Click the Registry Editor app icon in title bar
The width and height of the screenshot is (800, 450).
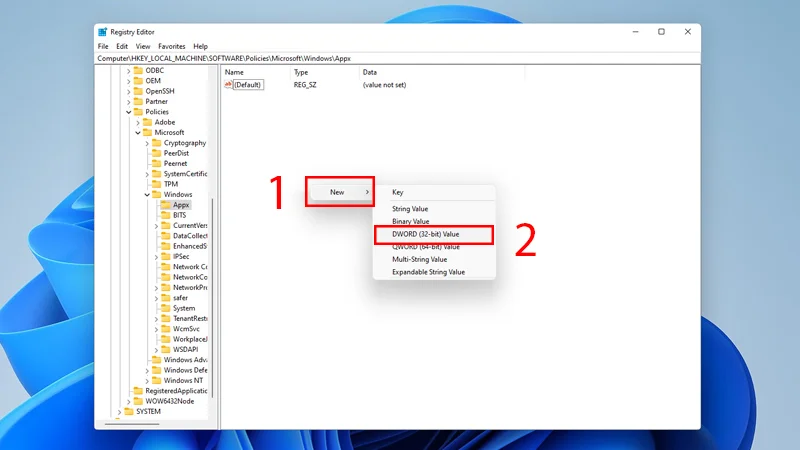point(103,32)
